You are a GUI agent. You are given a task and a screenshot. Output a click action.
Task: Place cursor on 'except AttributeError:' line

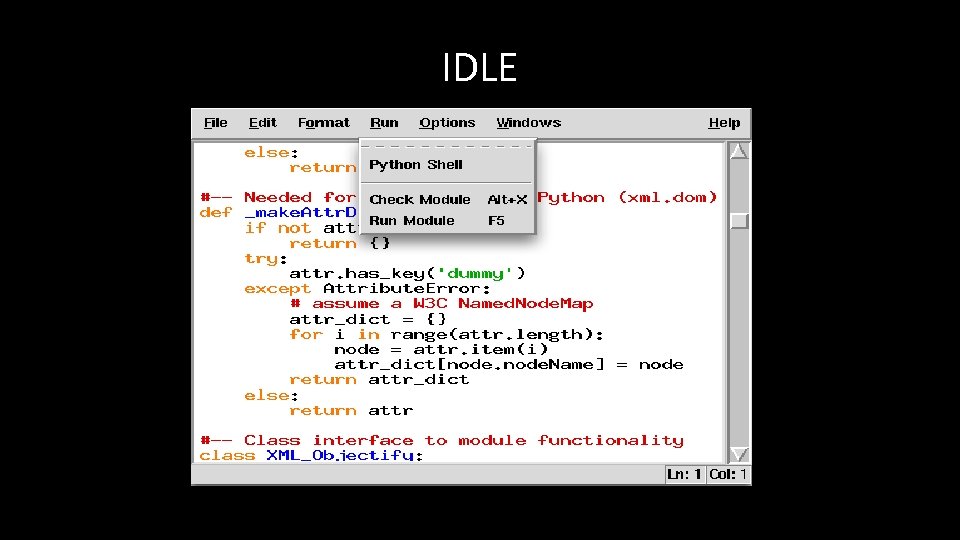click(367, 288)
